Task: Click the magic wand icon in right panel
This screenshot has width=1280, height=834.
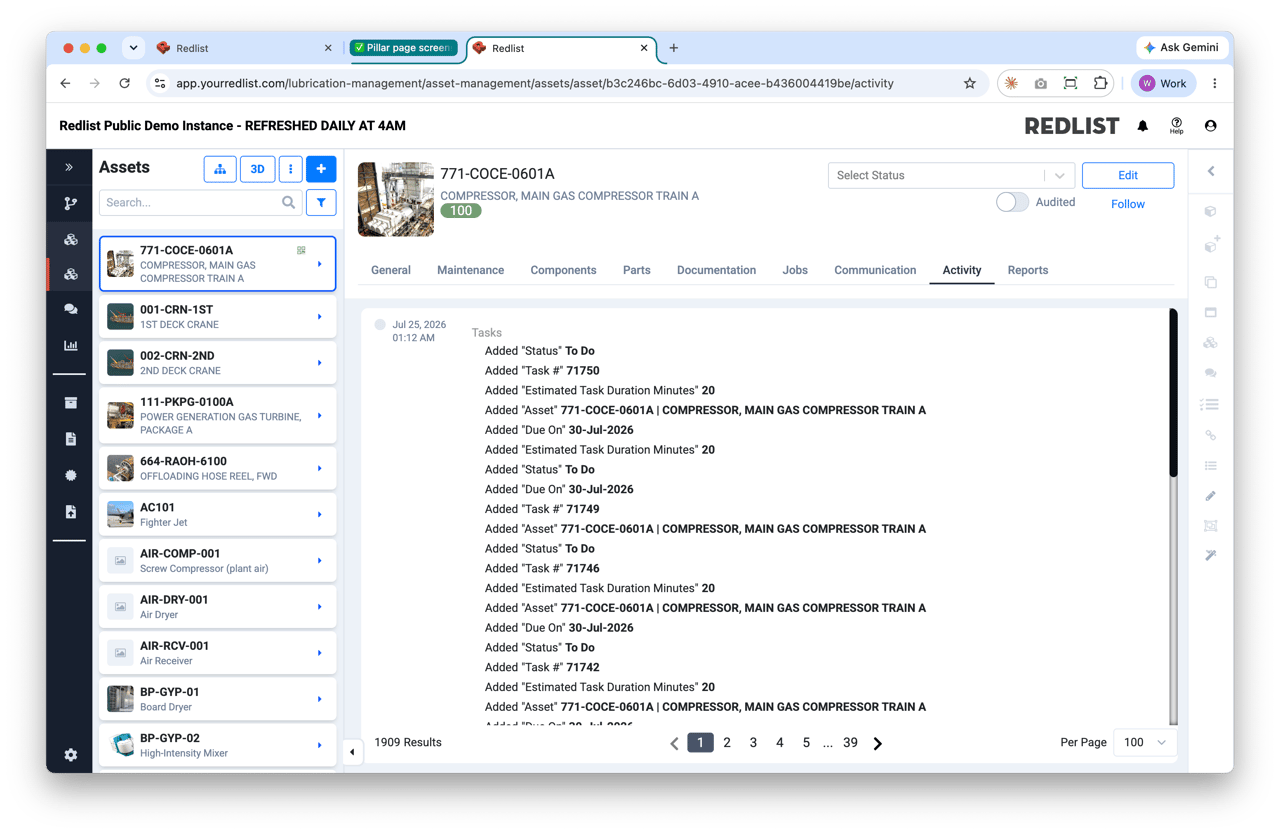Action: tap(1210, 555)
